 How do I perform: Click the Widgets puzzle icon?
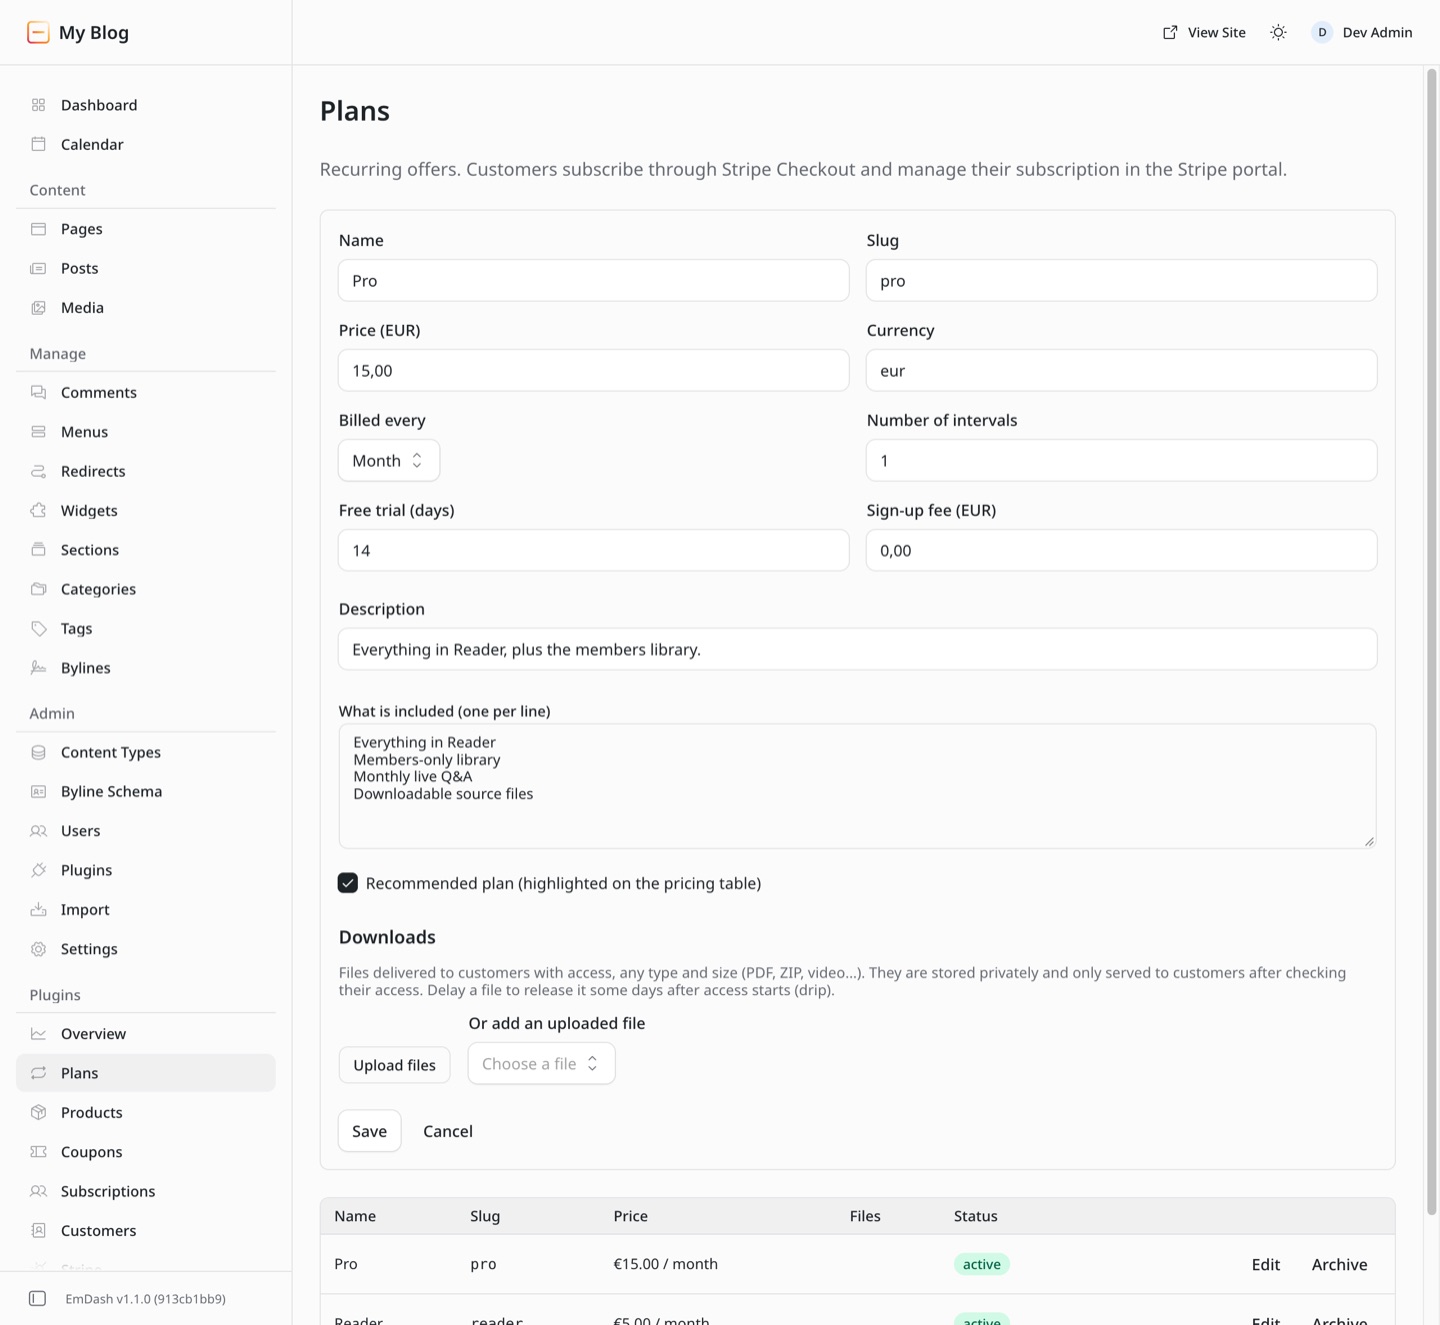pos(39,510)
